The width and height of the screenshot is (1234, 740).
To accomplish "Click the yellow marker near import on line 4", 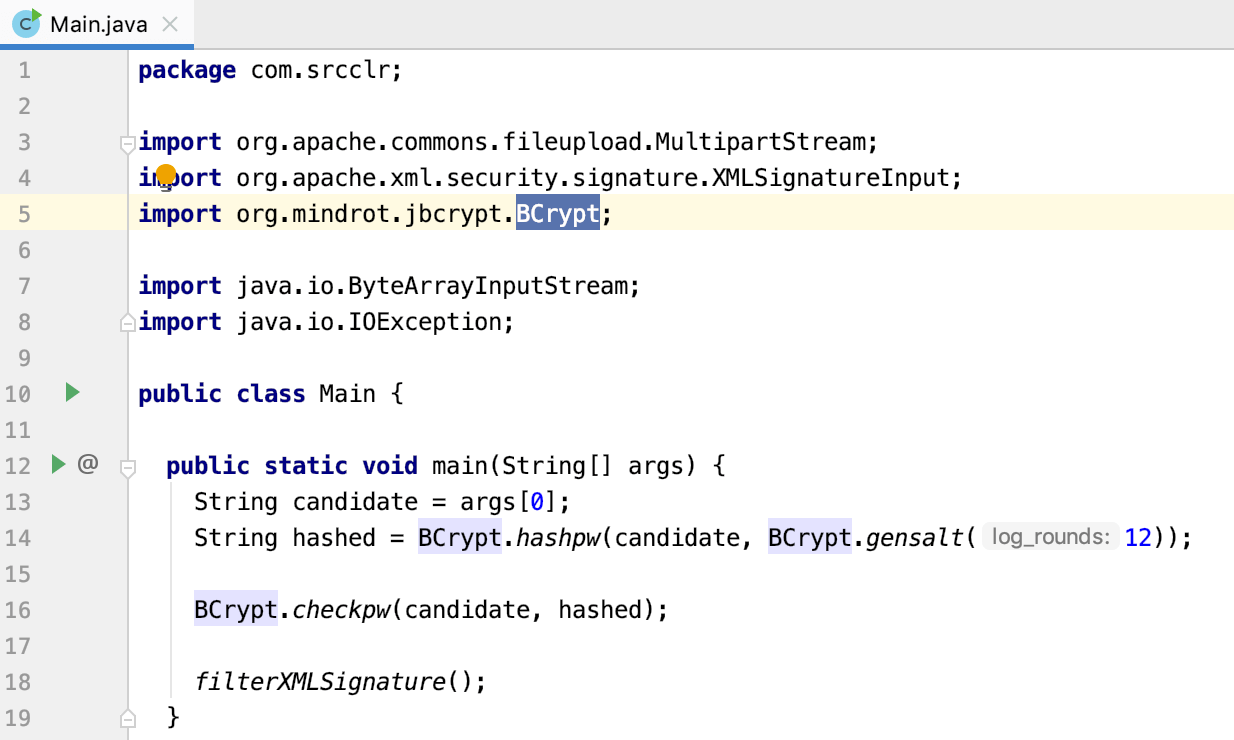I will 165,176.
